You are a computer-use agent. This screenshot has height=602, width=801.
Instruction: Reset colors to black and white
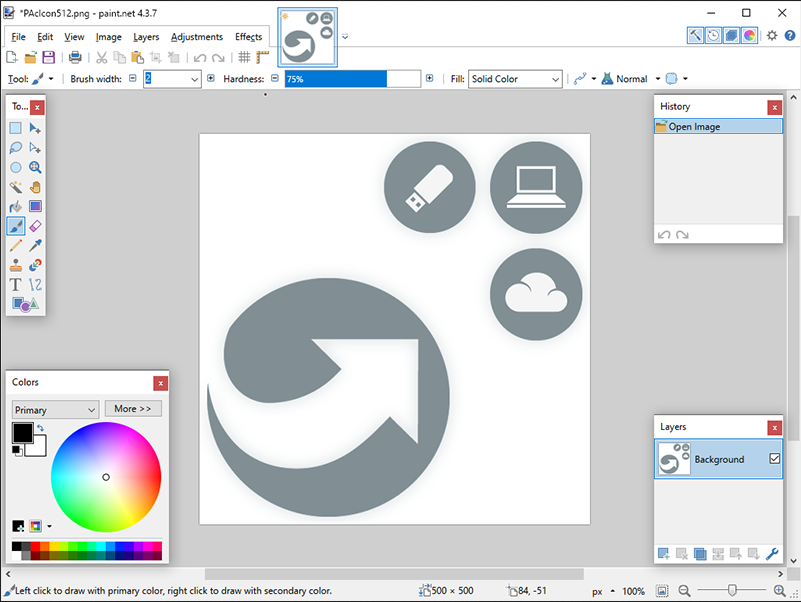(x=17, y=451)
